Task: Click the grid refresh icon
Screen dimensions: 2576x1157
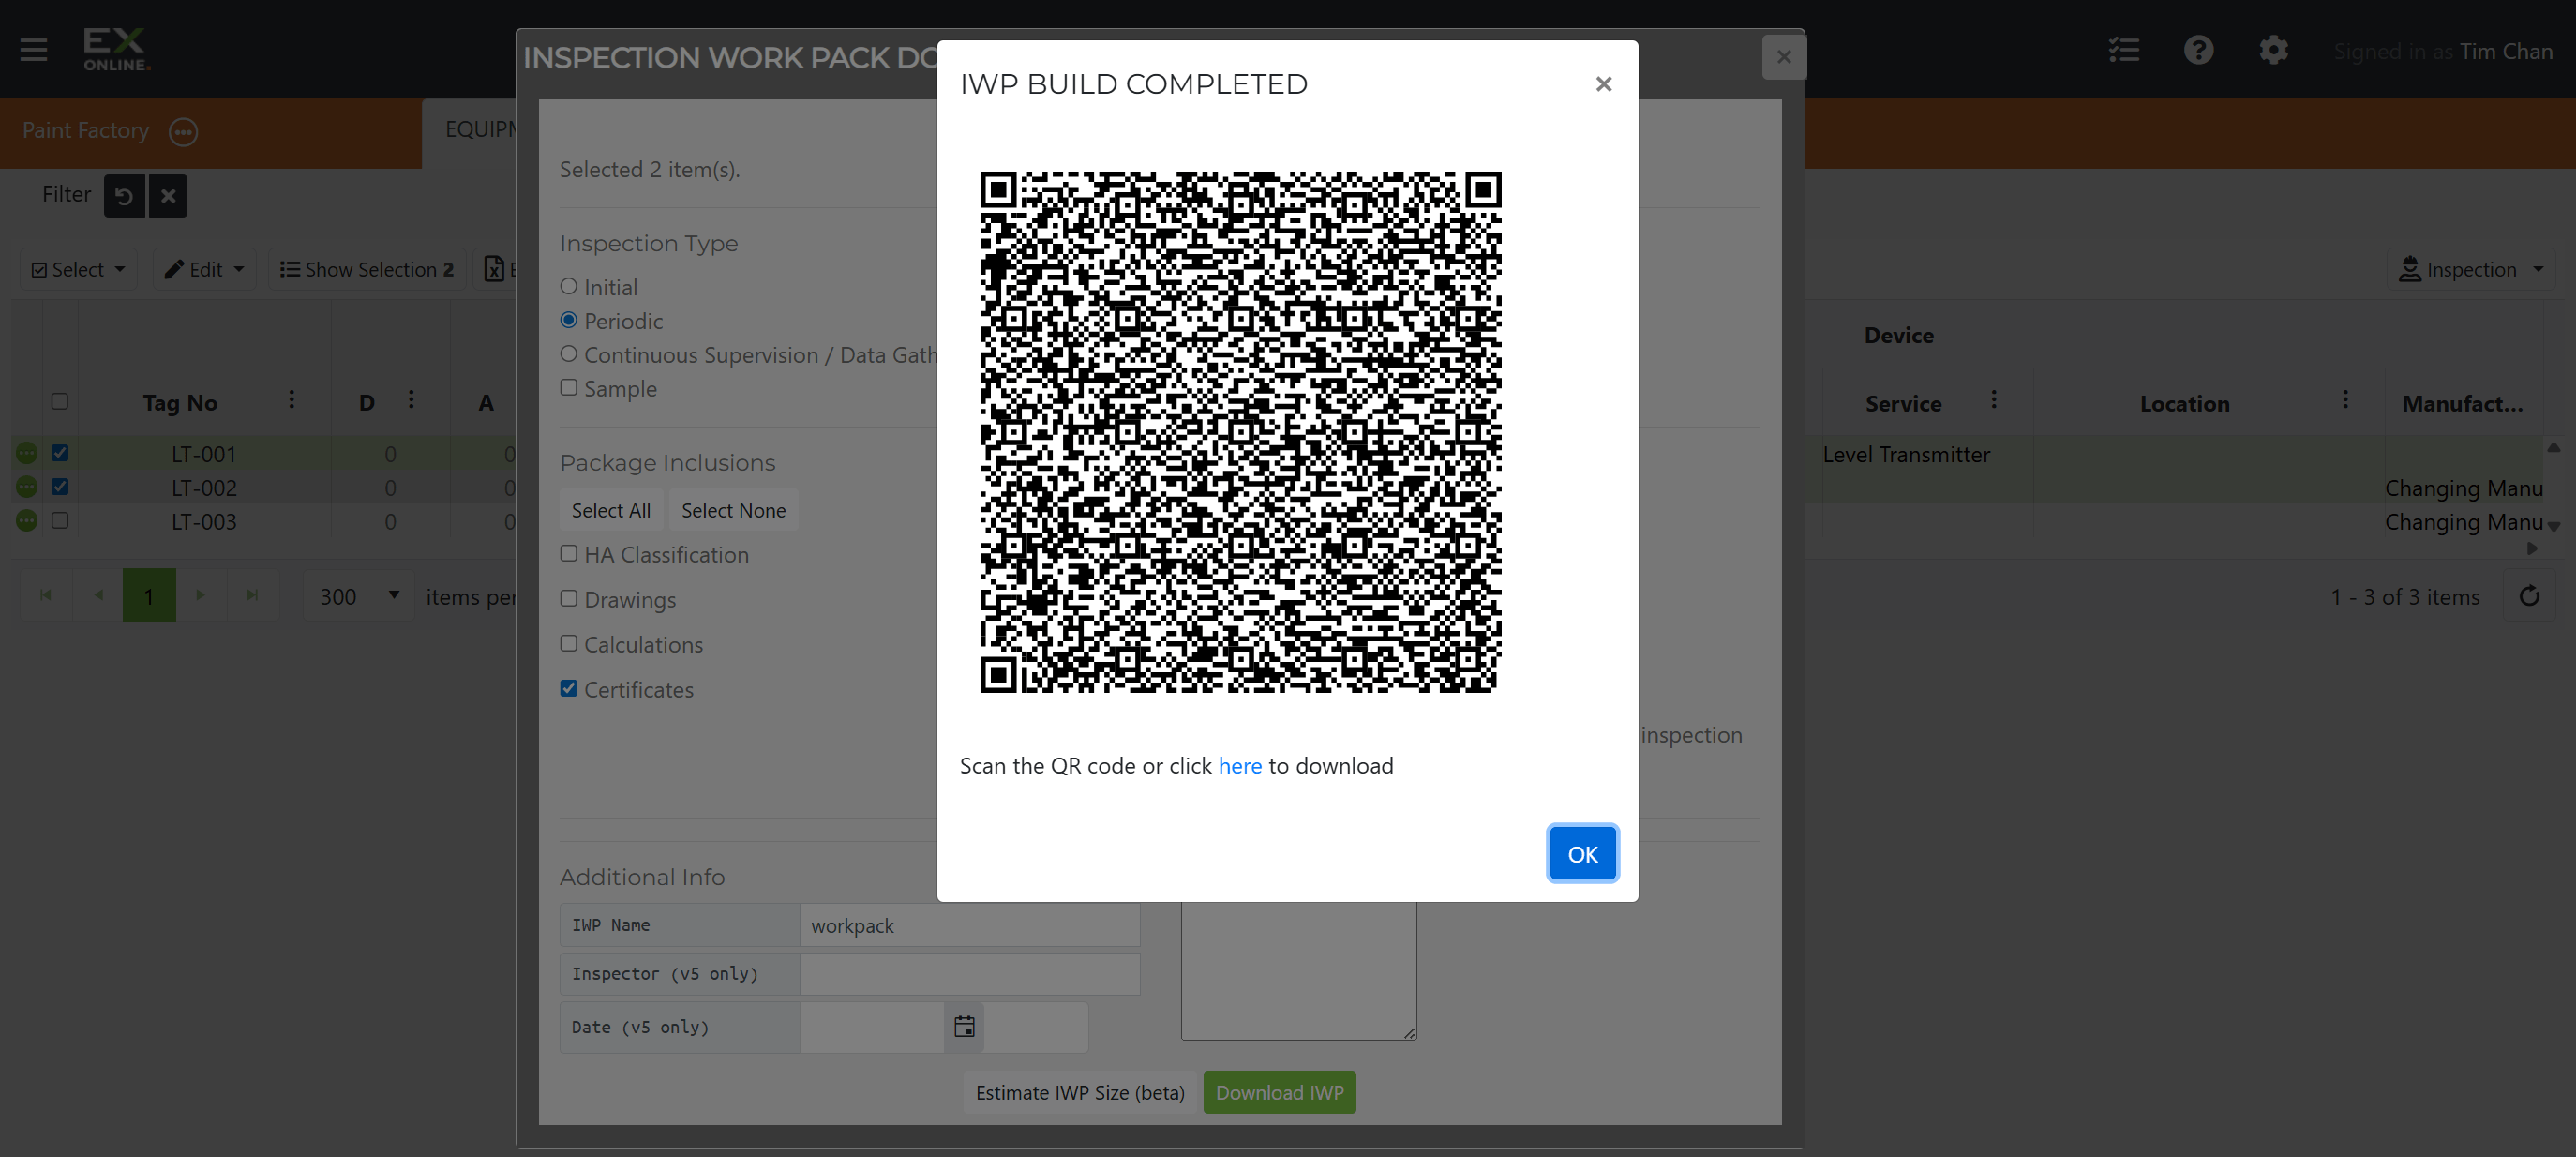Action: pyautogui.click(x=2529, y=596)
